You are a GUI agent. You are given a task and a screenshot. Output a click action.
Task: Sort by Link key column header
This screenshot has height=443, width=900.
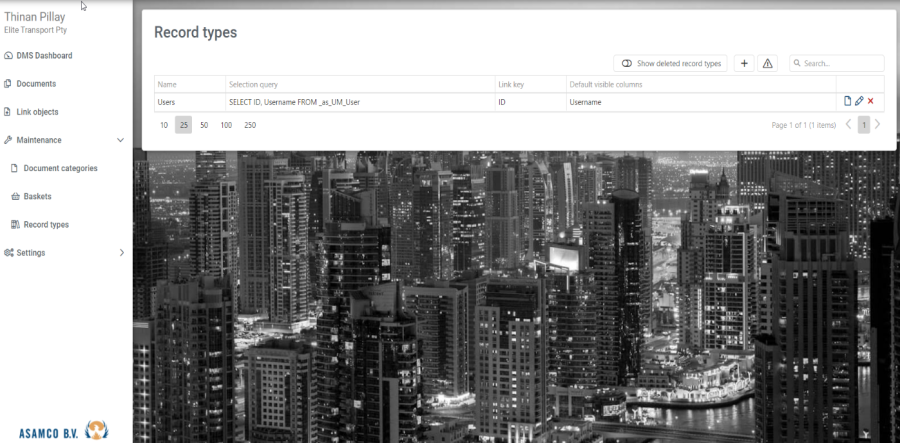tap(530, 84)
